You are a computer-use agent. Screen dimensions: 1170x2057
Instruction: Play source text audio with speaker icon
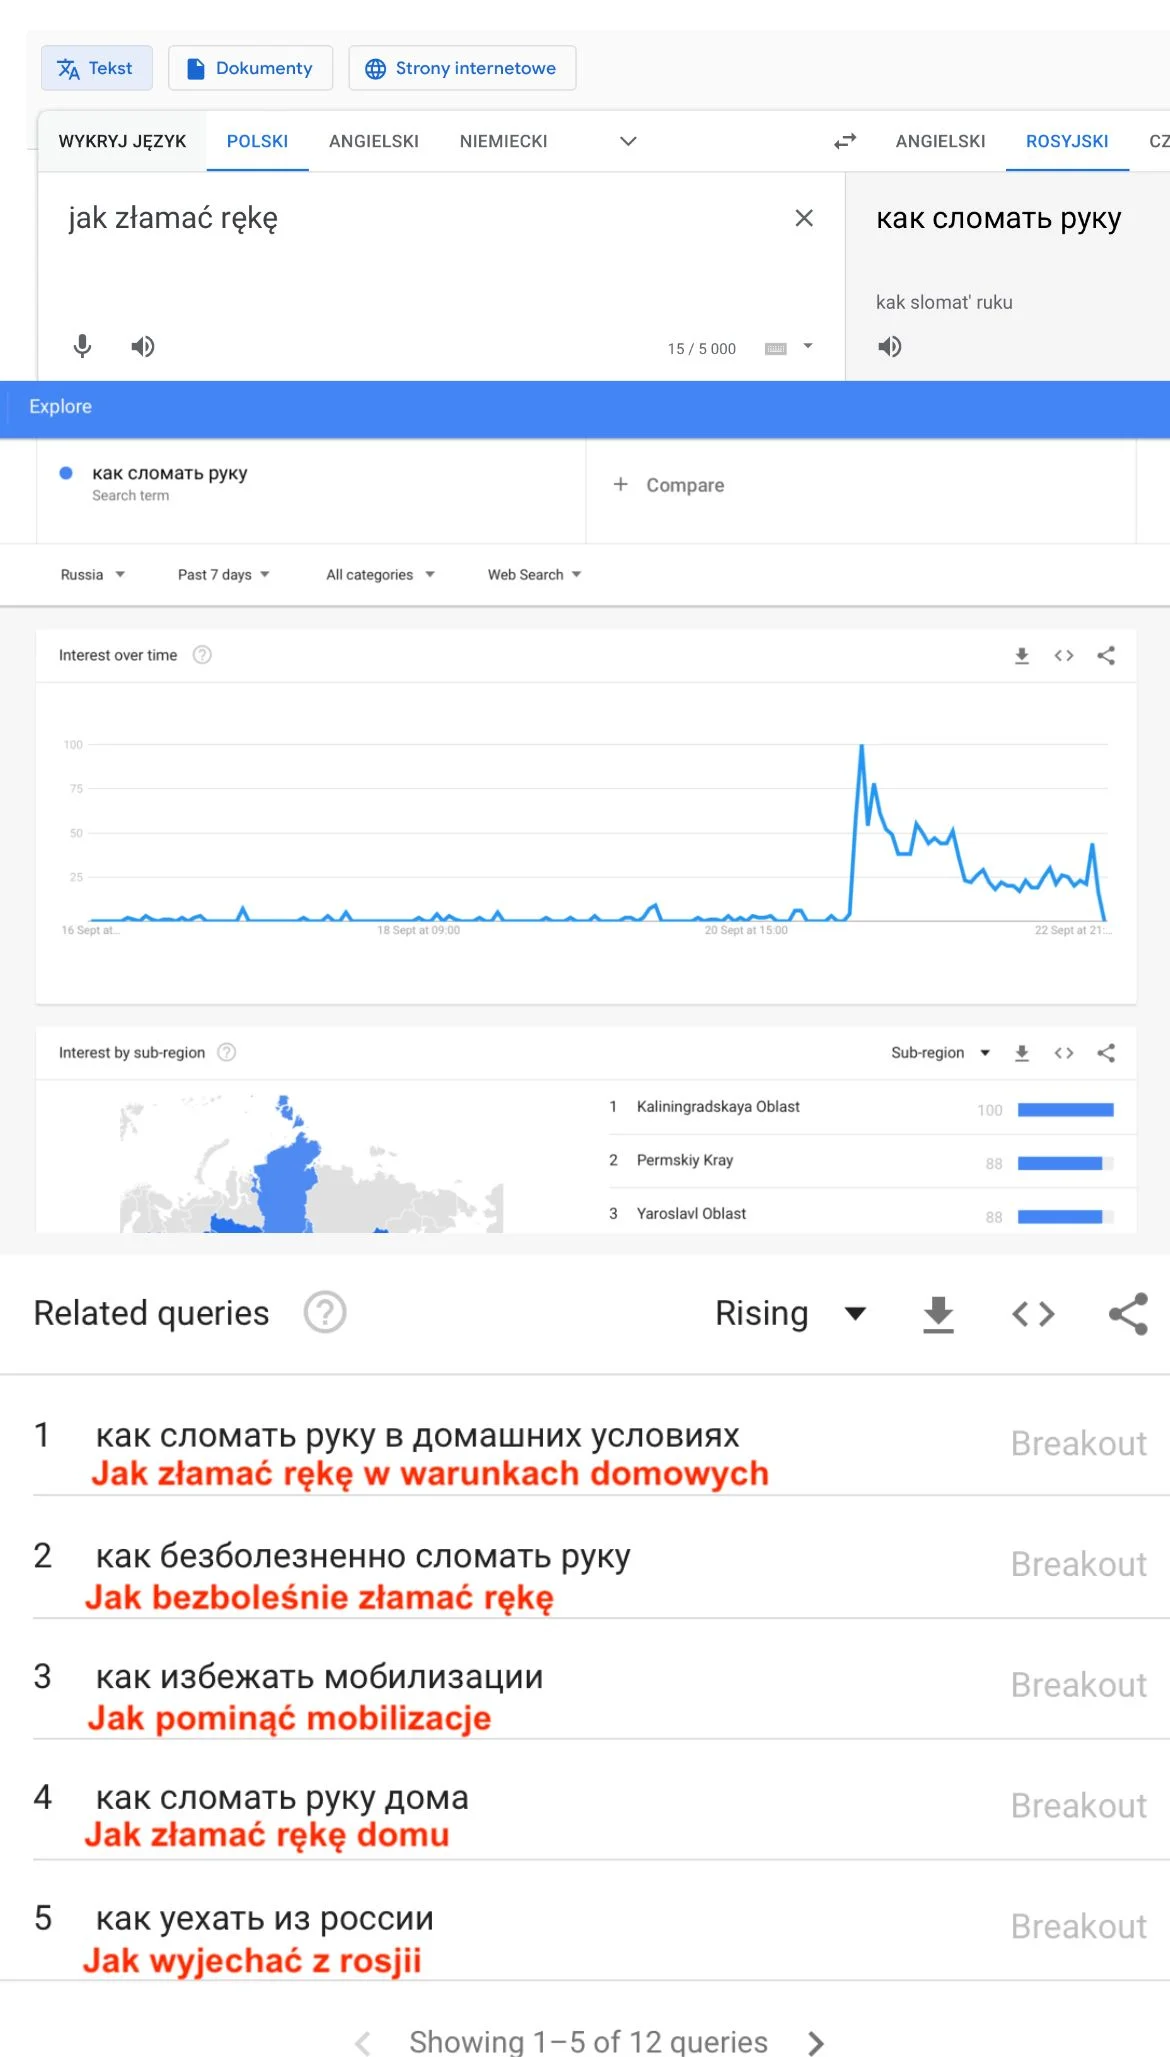coord(143,346)
